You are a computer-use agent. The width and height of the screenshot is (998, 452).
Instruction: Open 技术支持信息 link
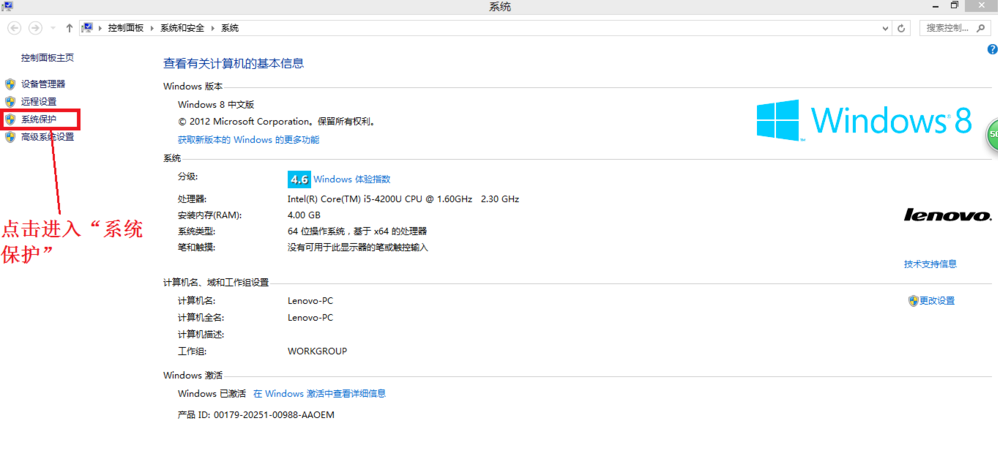pos(930,264)
